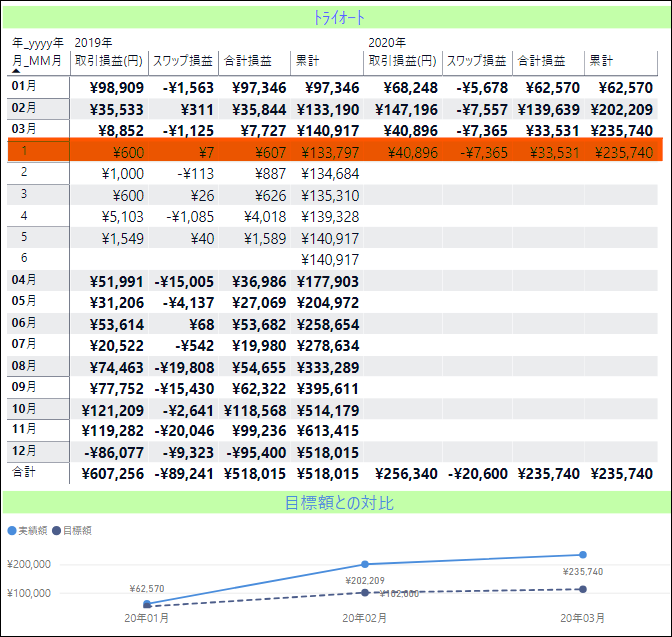Select the 合計 total row label
672x637 pixels.
24,472
